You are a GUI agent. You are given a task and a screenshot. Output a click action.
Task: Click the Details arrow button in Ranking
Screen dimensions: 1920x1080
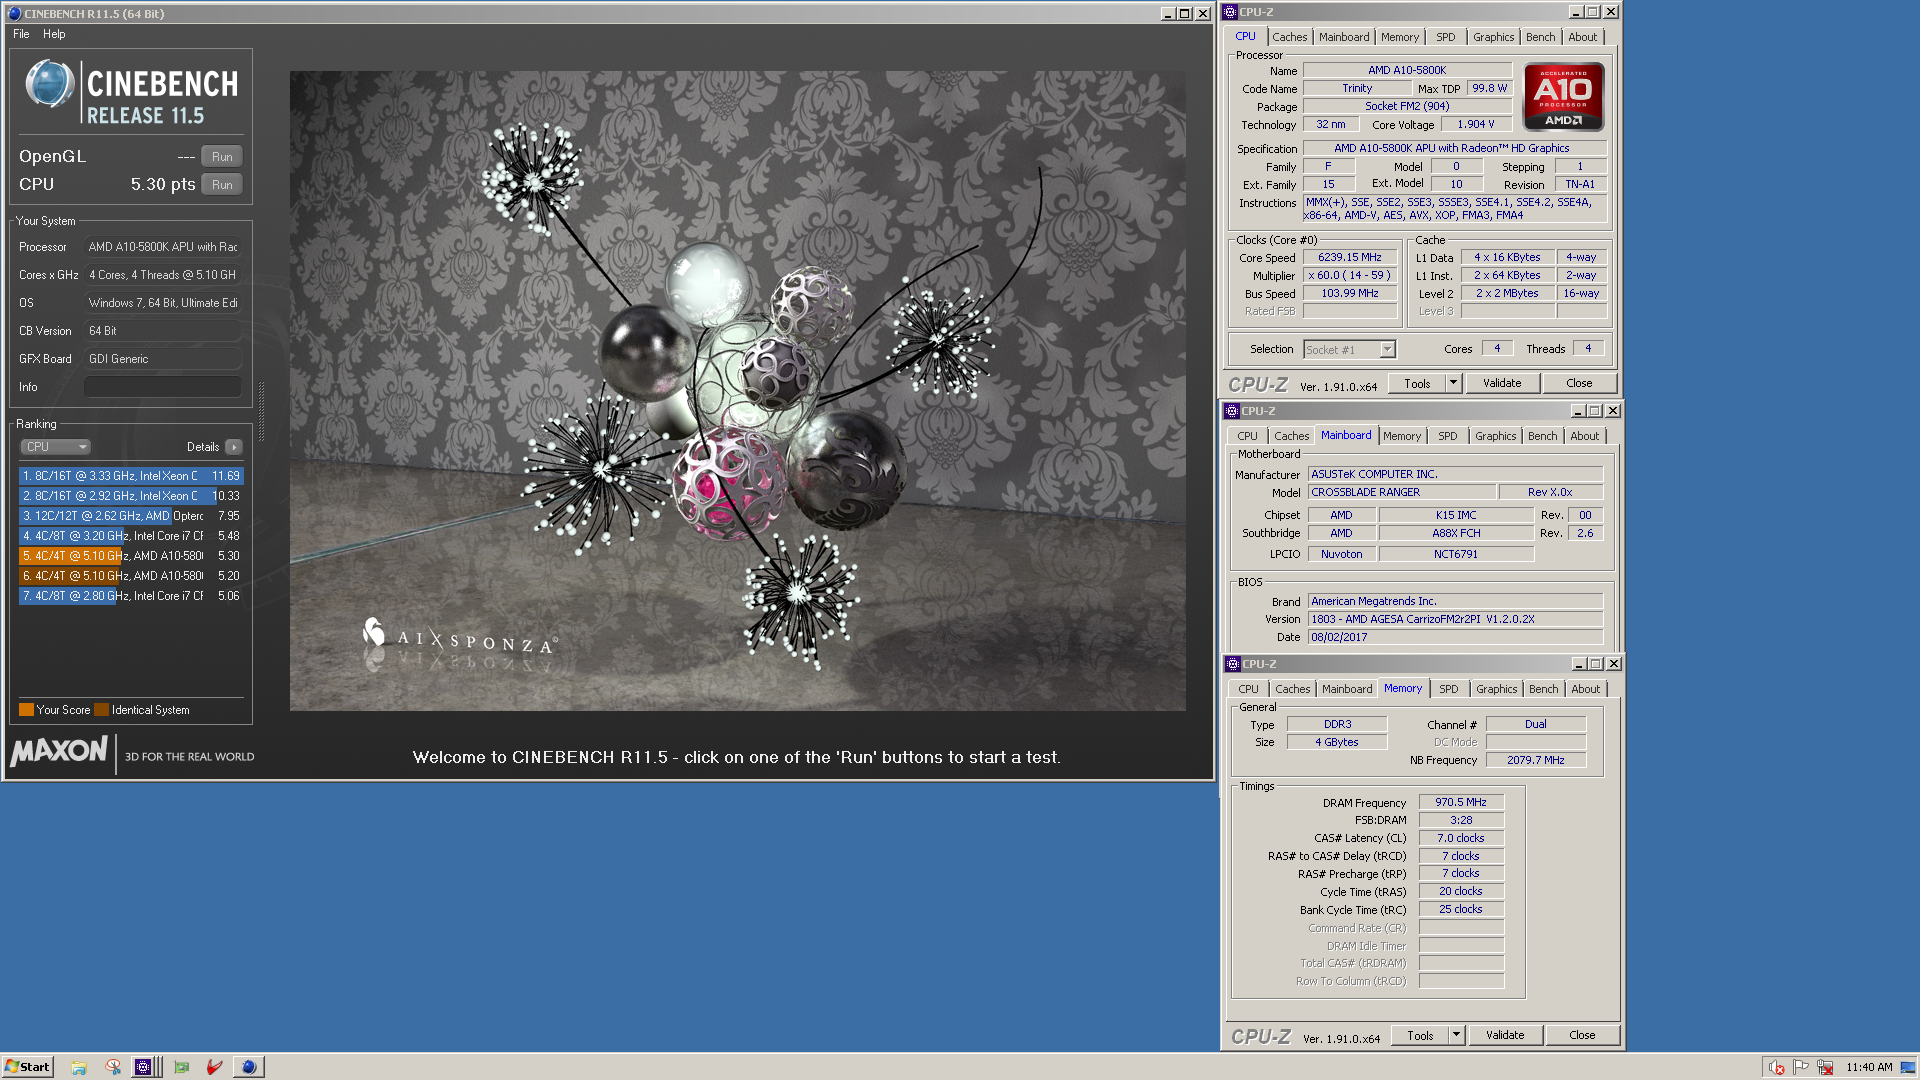pyautogui.click(x=233, y=447)
